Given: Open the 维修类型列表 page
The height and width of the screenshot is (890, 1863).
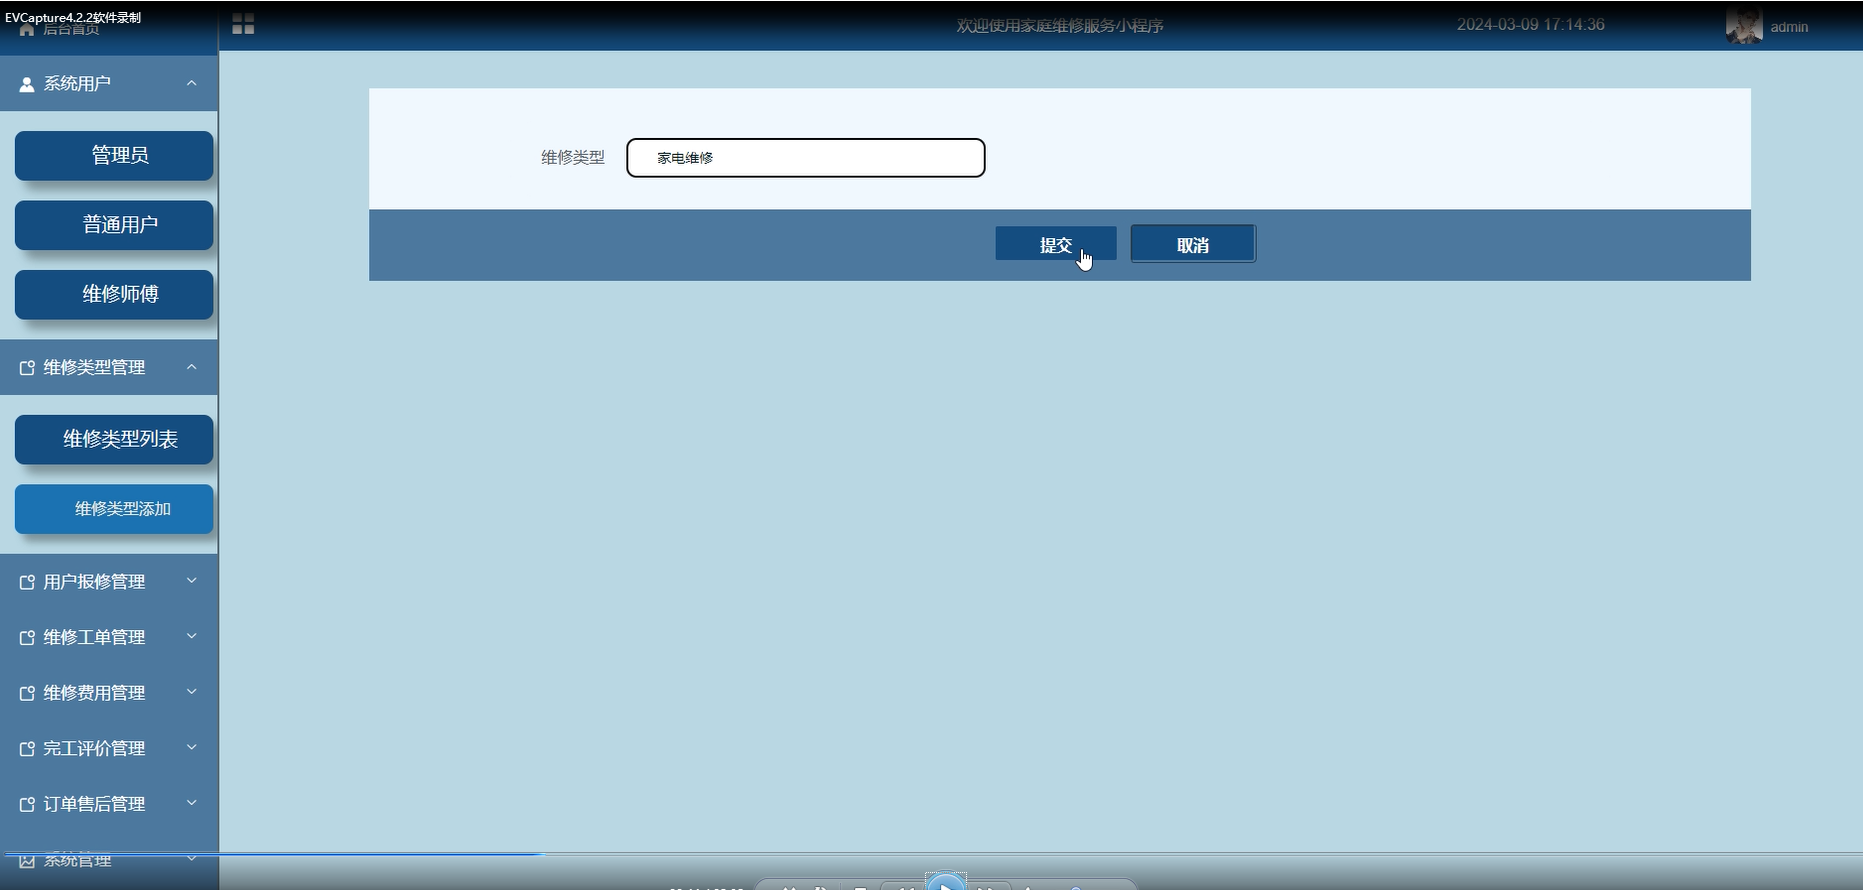Looking at the screenshot, I should (x=114, y=440).
